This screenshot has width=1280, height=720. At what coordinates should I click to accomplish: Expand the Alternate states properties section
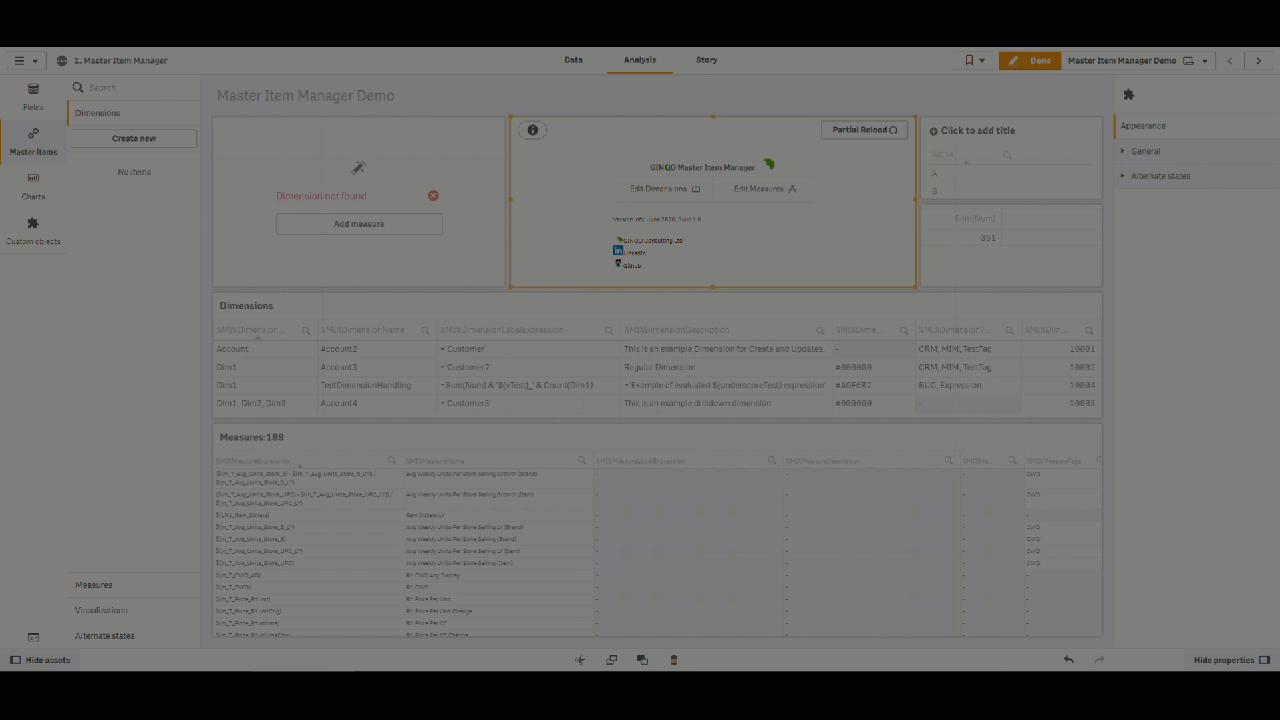tap(1197, 176)
